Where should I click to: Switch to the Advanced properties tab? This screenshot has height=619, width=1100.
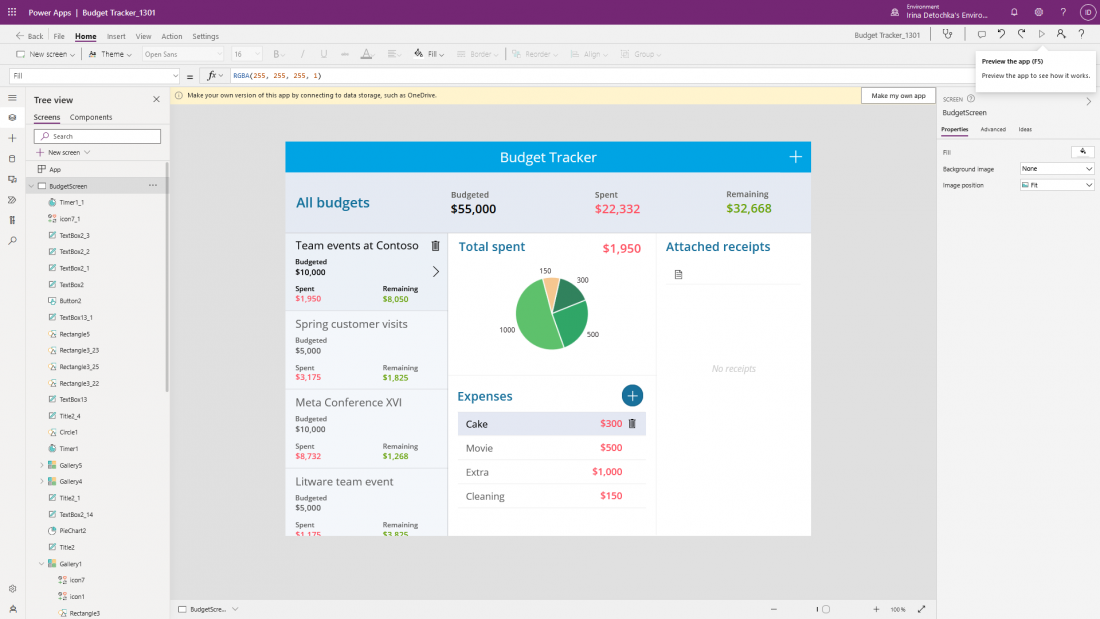click(993, 129)
